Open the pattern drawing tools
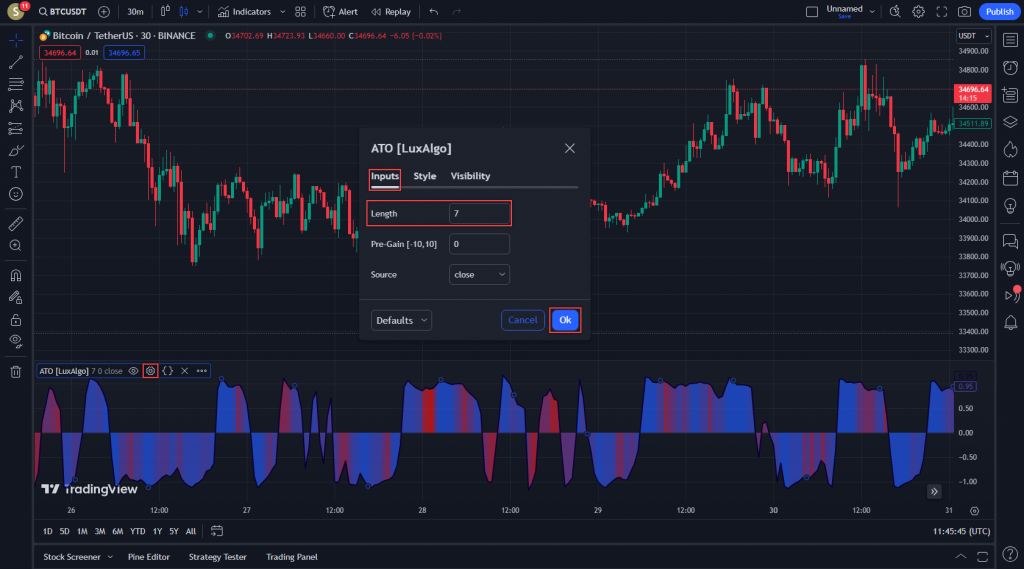Image resolution: width=1024 pixels, height=569 pixels. point(16,106)
